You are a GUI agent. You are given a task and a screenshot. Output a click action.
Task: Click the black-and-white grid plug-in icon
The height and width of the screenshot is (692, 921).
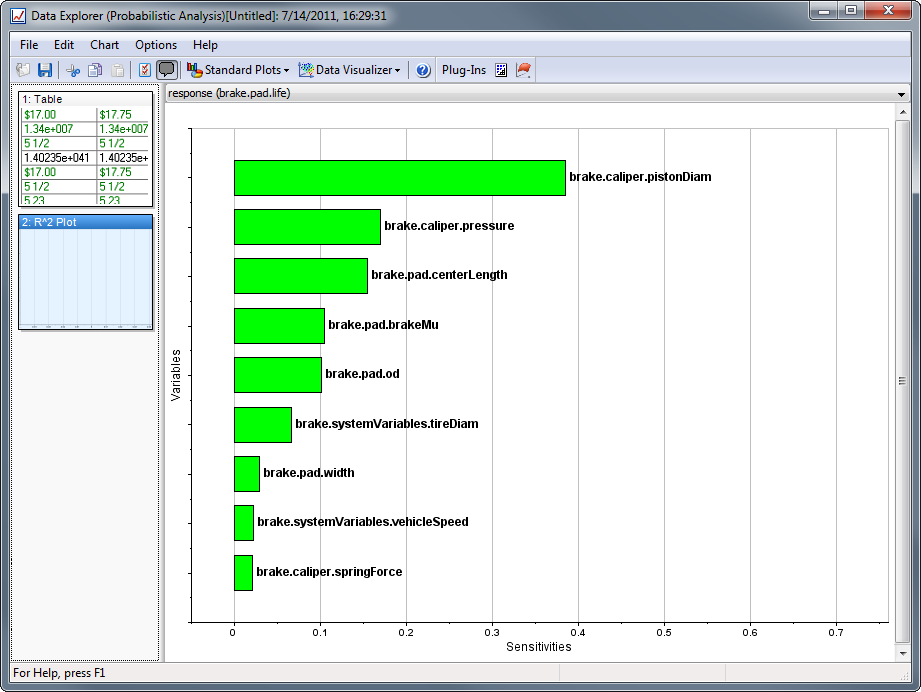point(502,70)
